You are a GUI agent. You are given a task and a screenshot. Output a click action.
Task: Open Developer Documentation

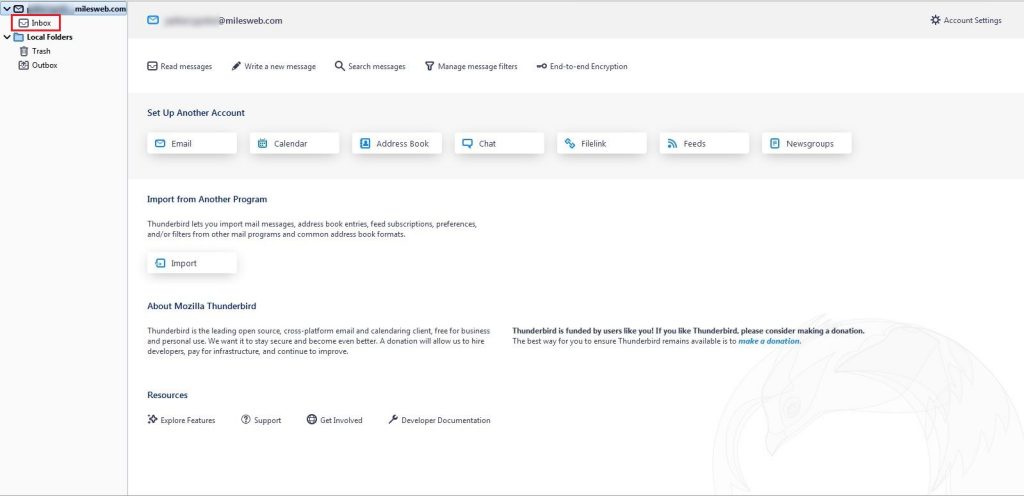point(440,420)
